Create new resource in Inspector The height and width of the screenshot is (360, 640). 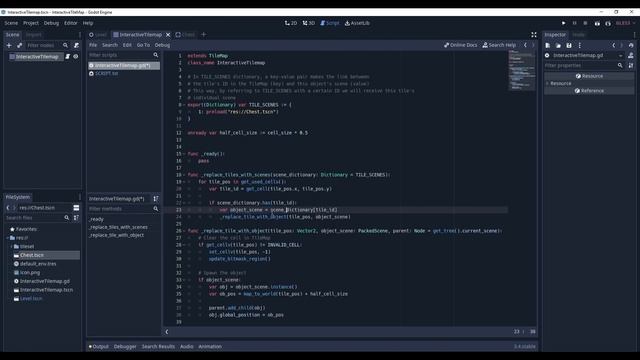(x=548, y=45)
